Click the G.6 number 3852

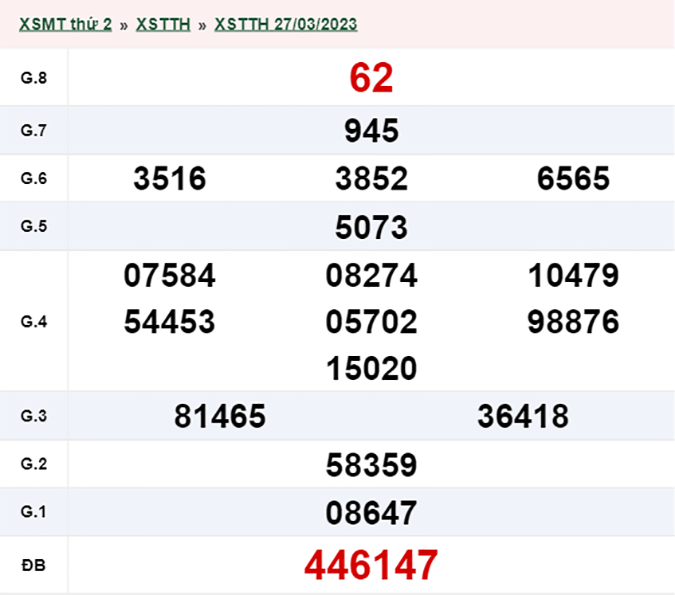click(x=371, y=179)
